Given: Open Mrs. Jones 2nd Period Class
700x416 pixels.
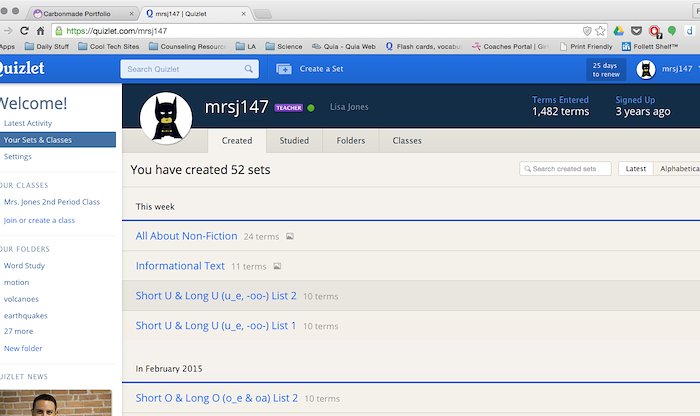Looking at the screenshot, I should [x=52, y=202].
